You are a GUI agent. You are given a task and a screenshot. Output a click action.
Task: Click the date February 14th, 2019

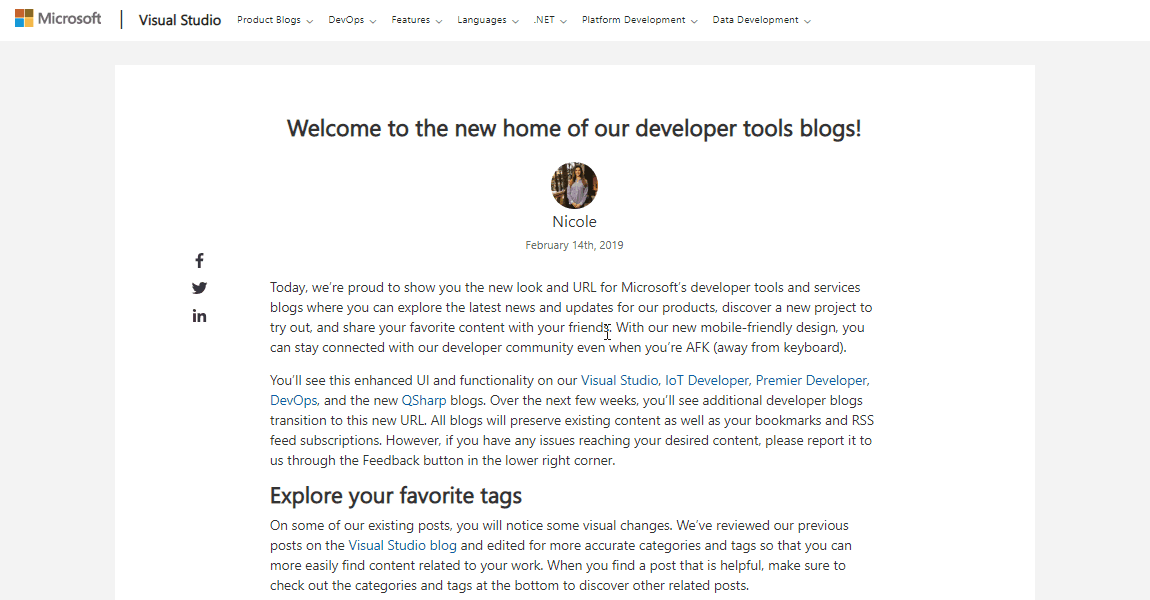pyautogui.click(x=574, y=245)
